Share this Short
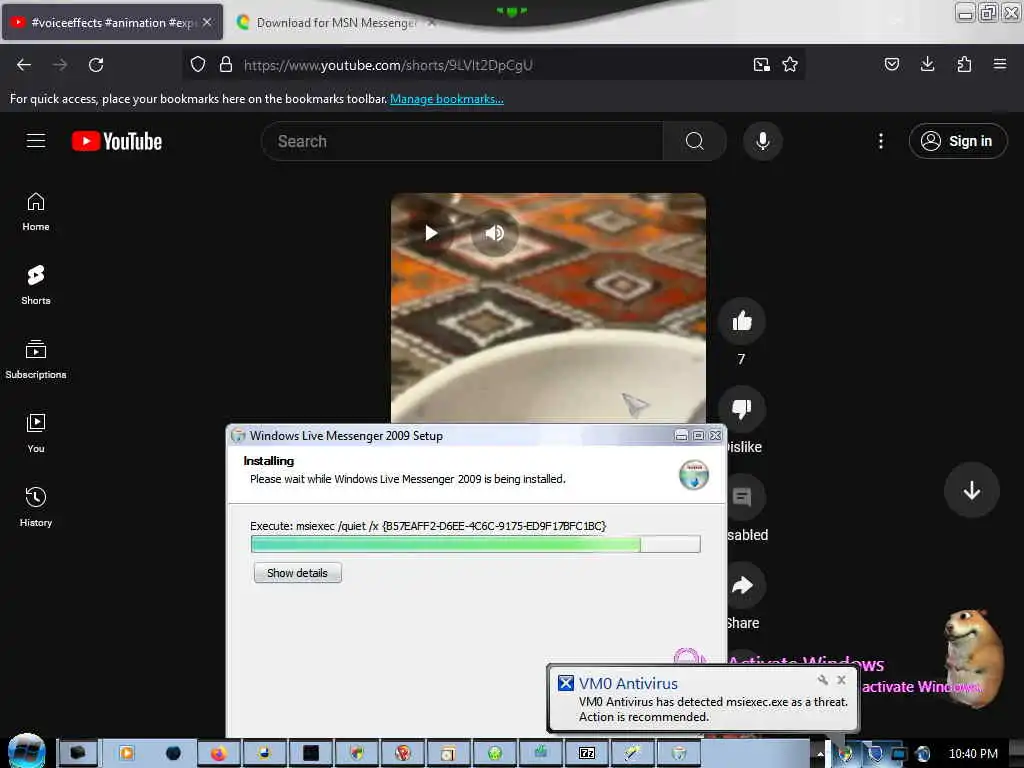The width and height of the screenshot is (1024, 768). [x=743, y=584]
